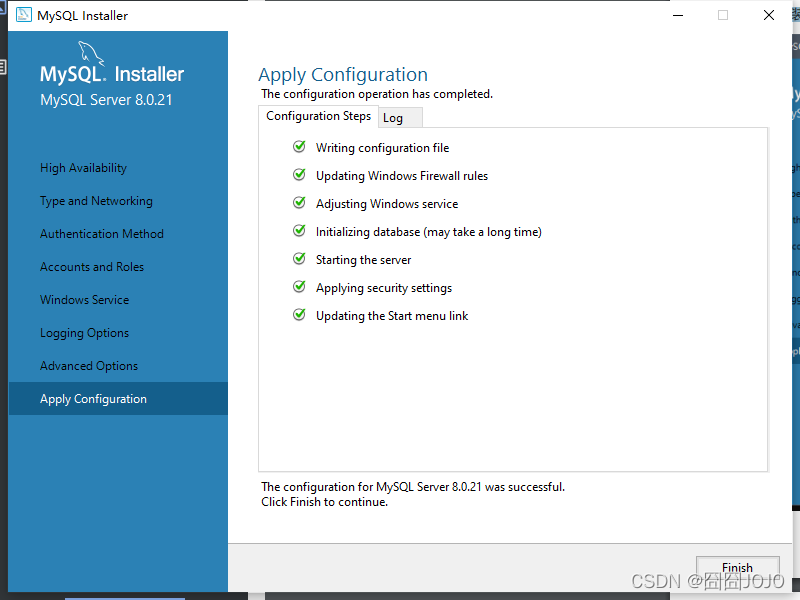Click 'The configuration for MySQL Server 8.0.21 was successful.' text
Viewport: 800px width, 600px height.
coord(413,487)
